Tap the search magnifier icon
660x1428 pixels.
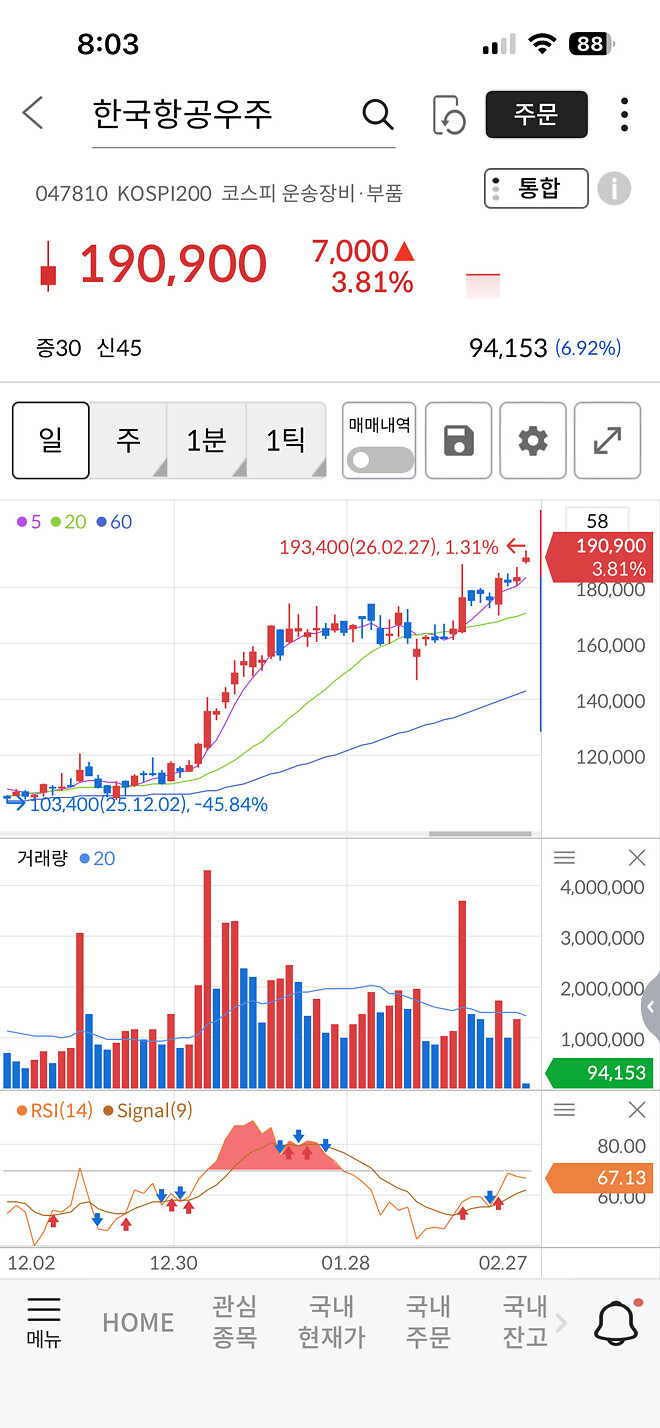click(377, 115)
